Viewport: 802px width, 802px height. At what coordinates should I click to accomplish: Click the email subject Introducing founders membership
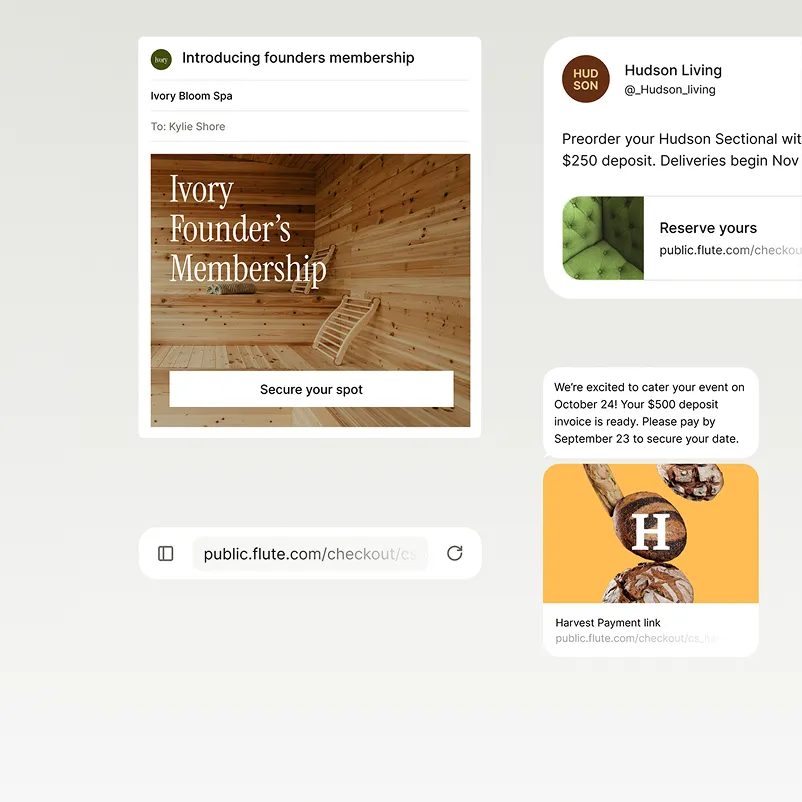point(298,58)
